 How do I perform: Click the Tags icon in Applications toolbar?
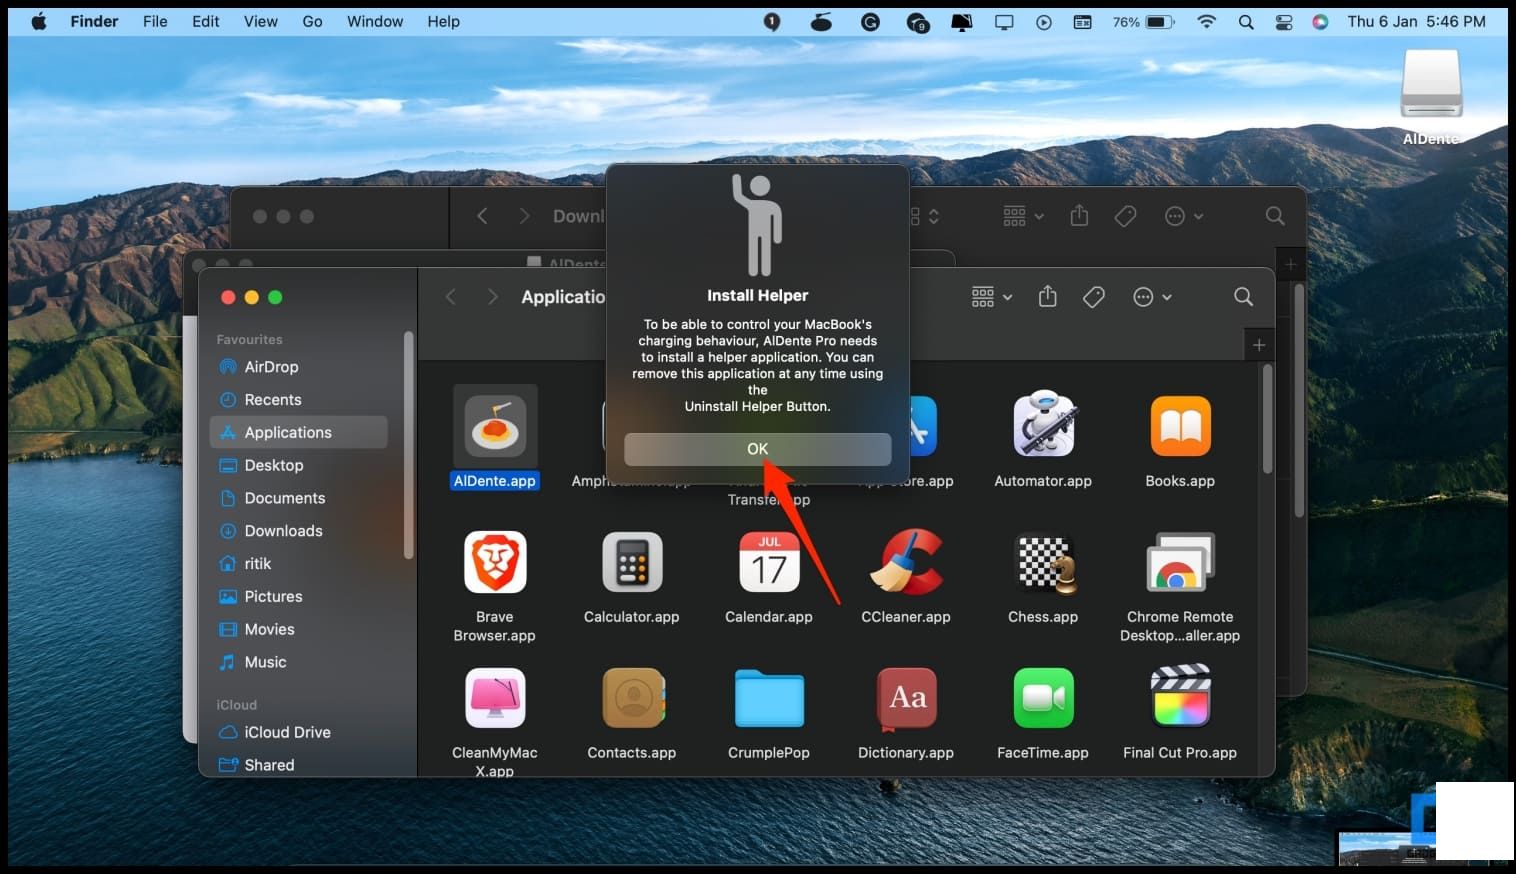coord(1094,297)
